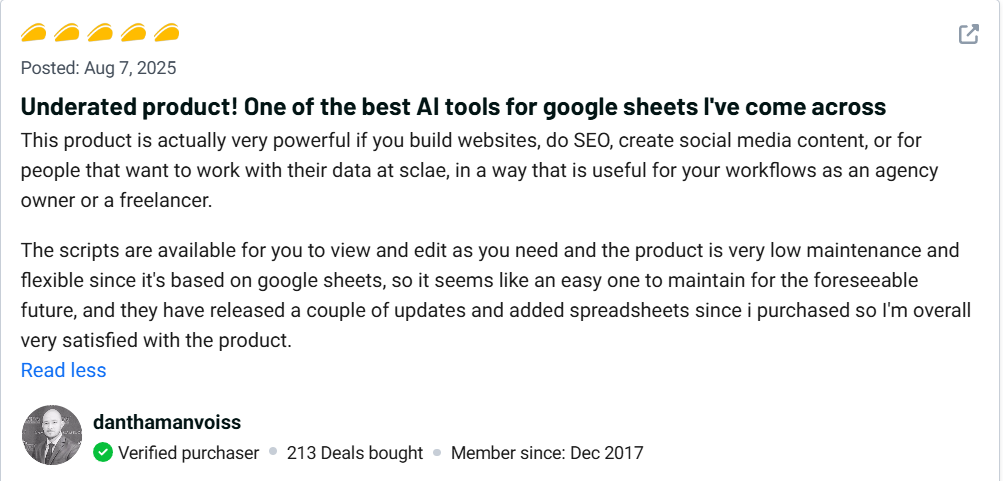Viewport: 1003px width, 481px height.
Task: Open the danthamanvoiss username
Action: pos(166,422)
